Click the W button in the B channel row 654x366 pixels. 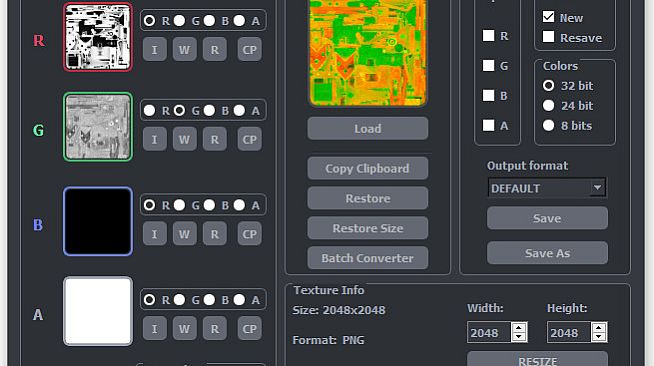pyautogui.click(x=184, y=234)
